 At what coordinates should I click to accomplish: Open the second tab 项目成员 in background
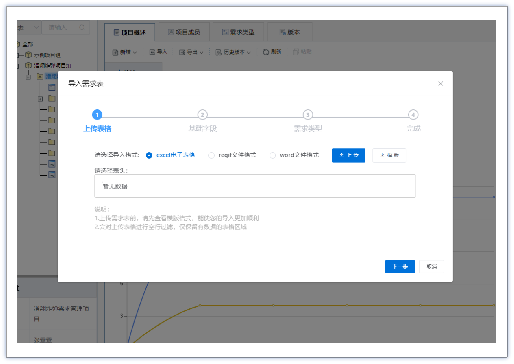(x=184, y=32)
